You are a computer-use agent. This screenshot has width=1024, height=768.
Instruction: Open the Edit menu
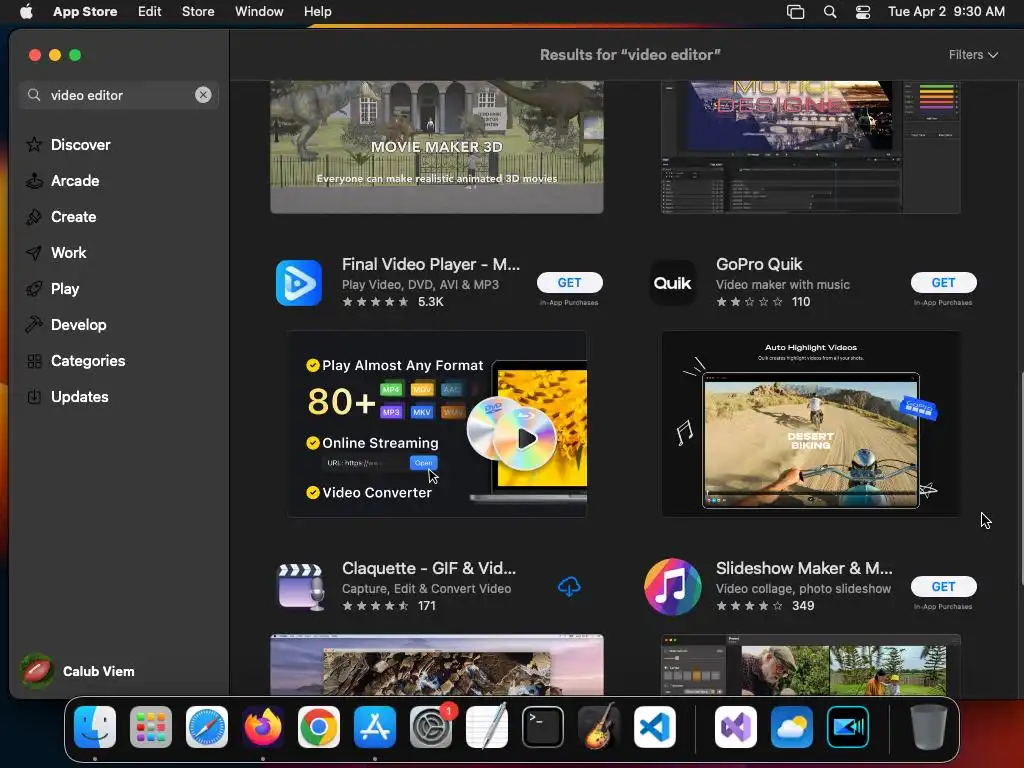tap(150, 12)
